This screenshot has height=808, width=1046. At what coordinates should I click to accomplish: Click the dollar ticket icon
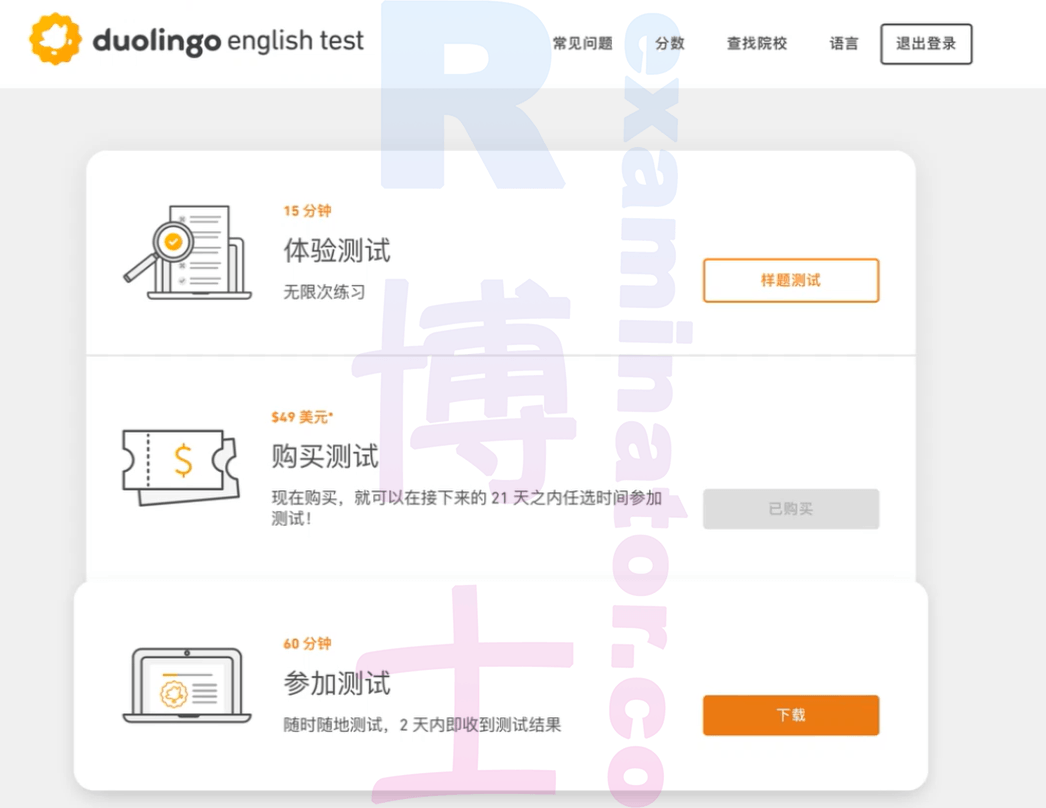coord(180,467)
